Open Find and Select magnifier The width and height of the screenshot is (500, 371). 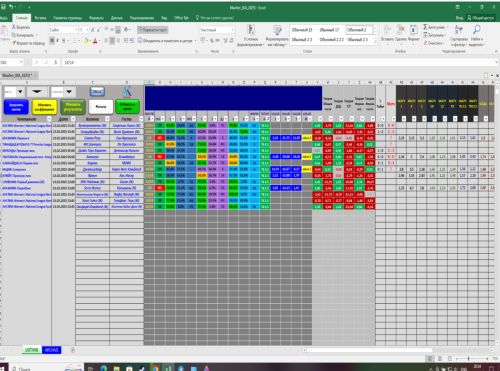tap(477, 35)
